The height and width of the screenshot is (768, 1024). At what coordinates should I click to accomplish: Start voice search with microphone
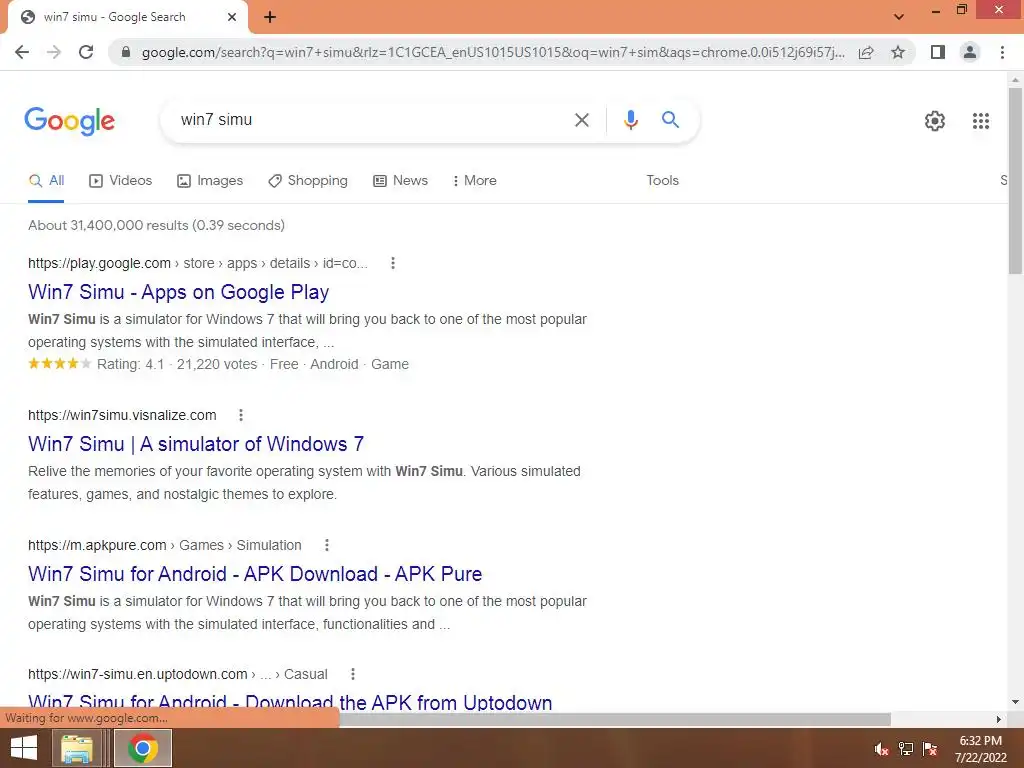point(630,120)
